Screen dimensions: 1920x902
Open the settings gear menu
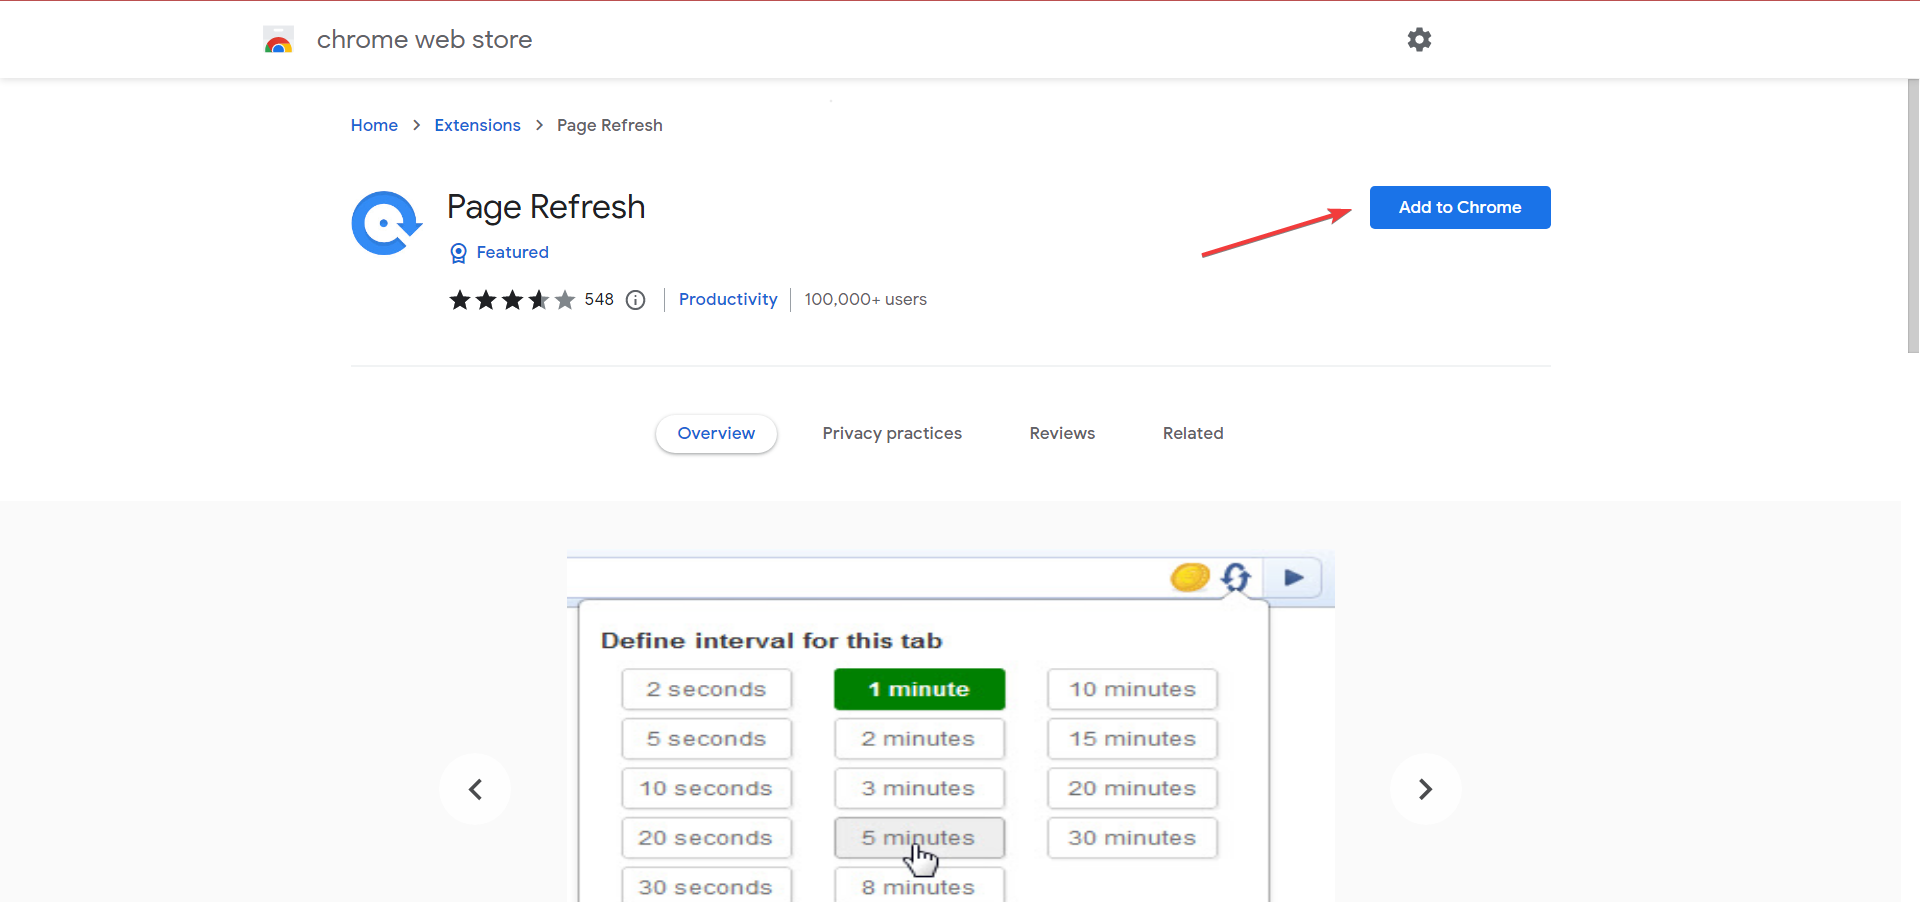pos(1419,39)
